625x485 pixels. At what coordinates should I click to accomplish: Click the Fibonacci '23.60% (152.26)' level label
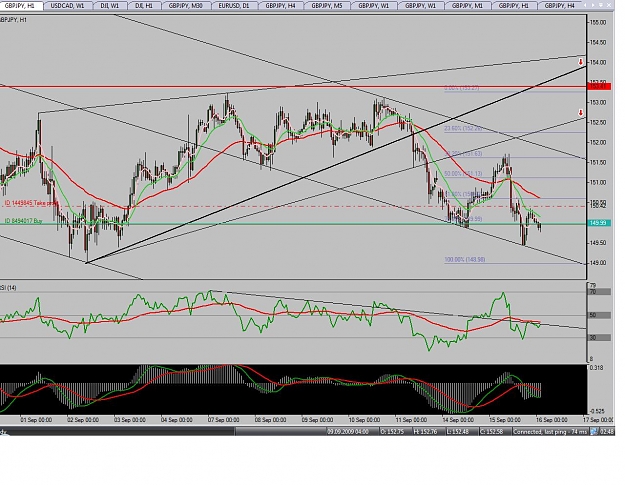pyautogui.click(x=463, y=129)
